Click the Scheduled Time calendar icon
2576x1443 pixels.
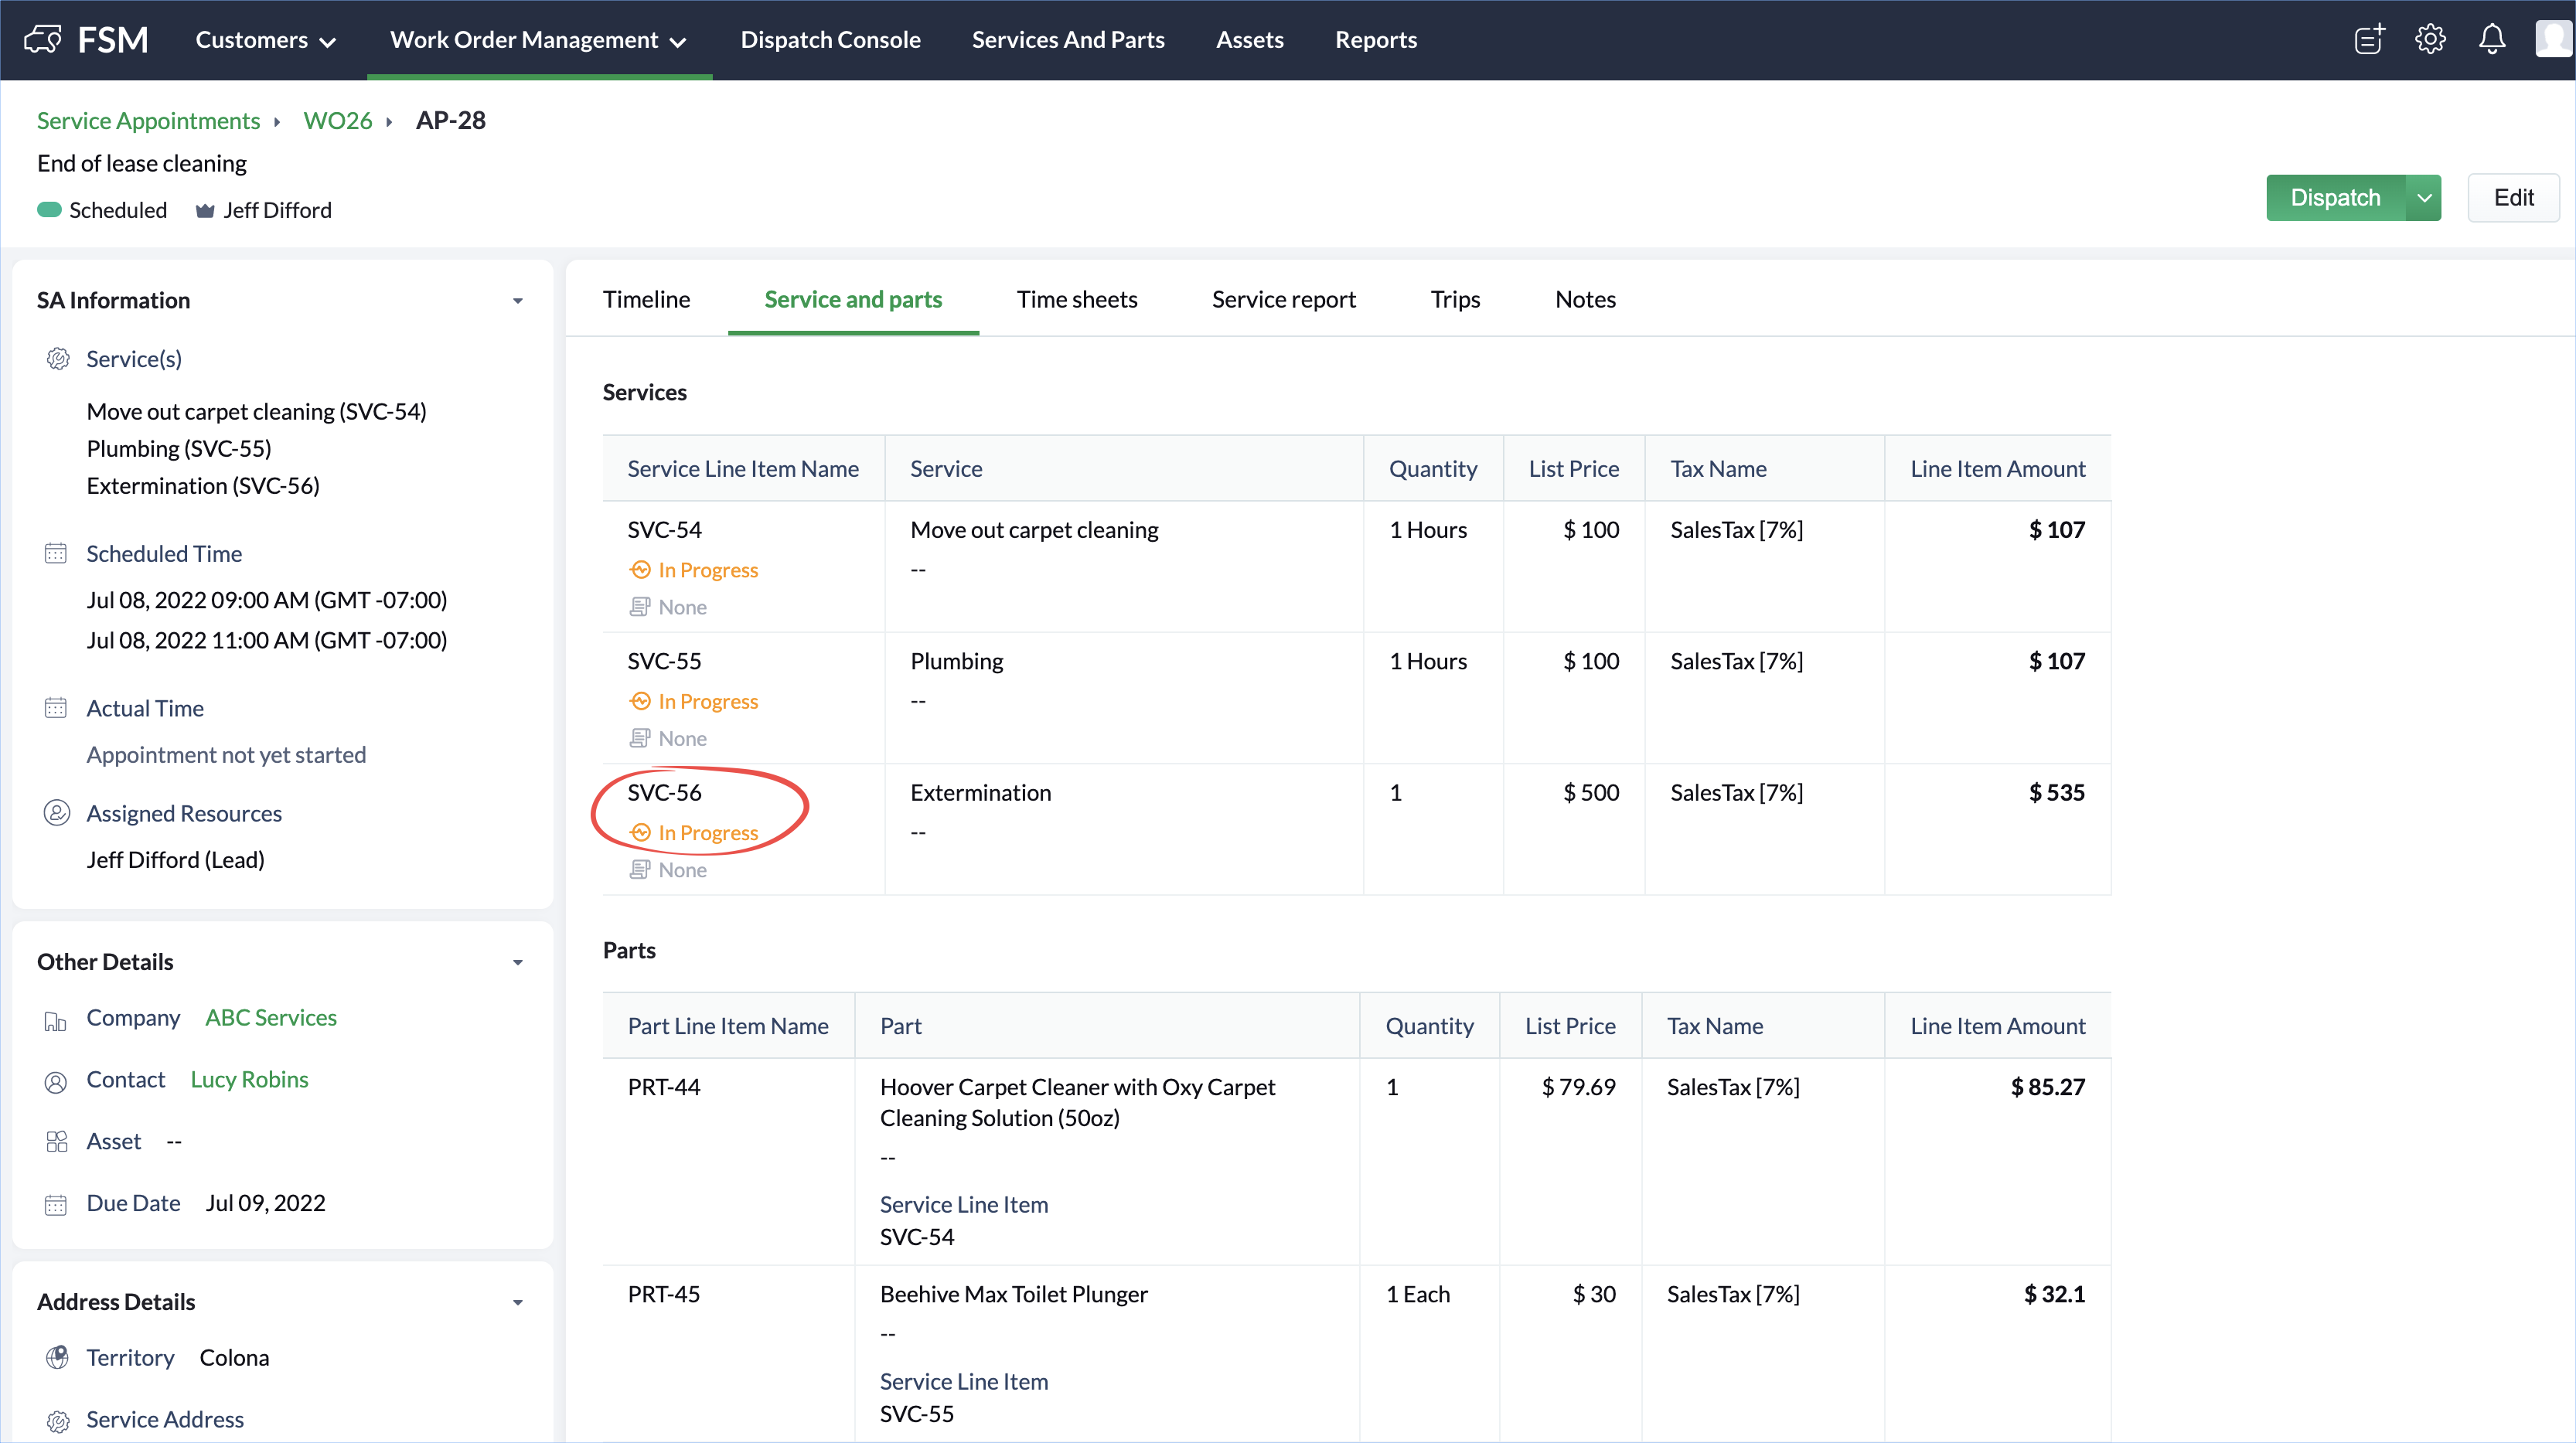click(56, 554)
